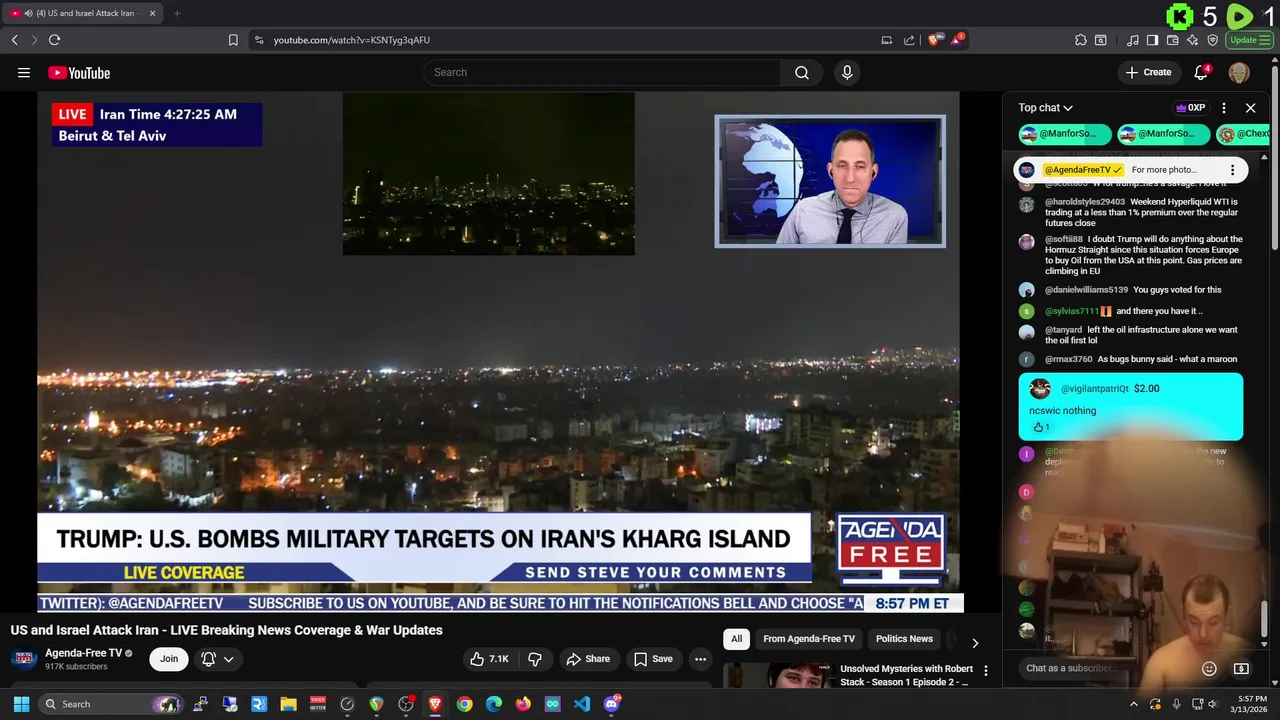This screenshot has width=1280, height=720.
Task: Open the Windows Start menu
Action: point(21,704)
